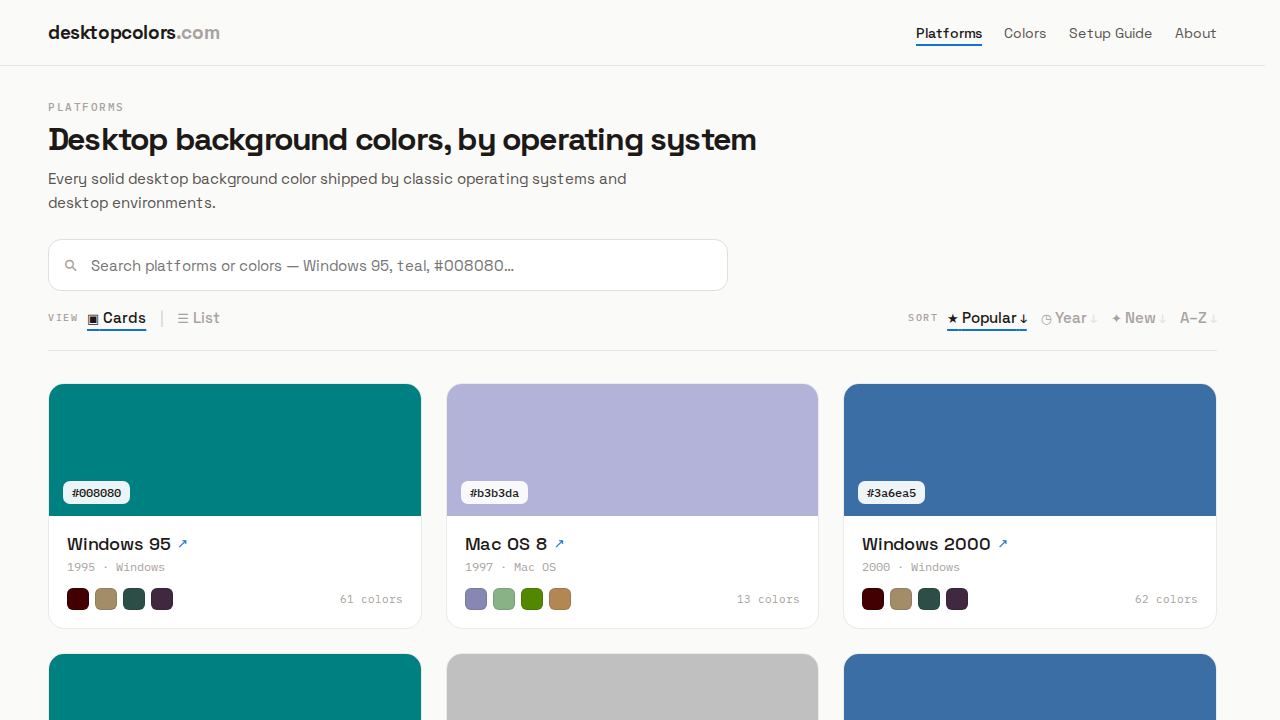
Task: Pick the dark red swatch under Windows 95
Action: 78,599
